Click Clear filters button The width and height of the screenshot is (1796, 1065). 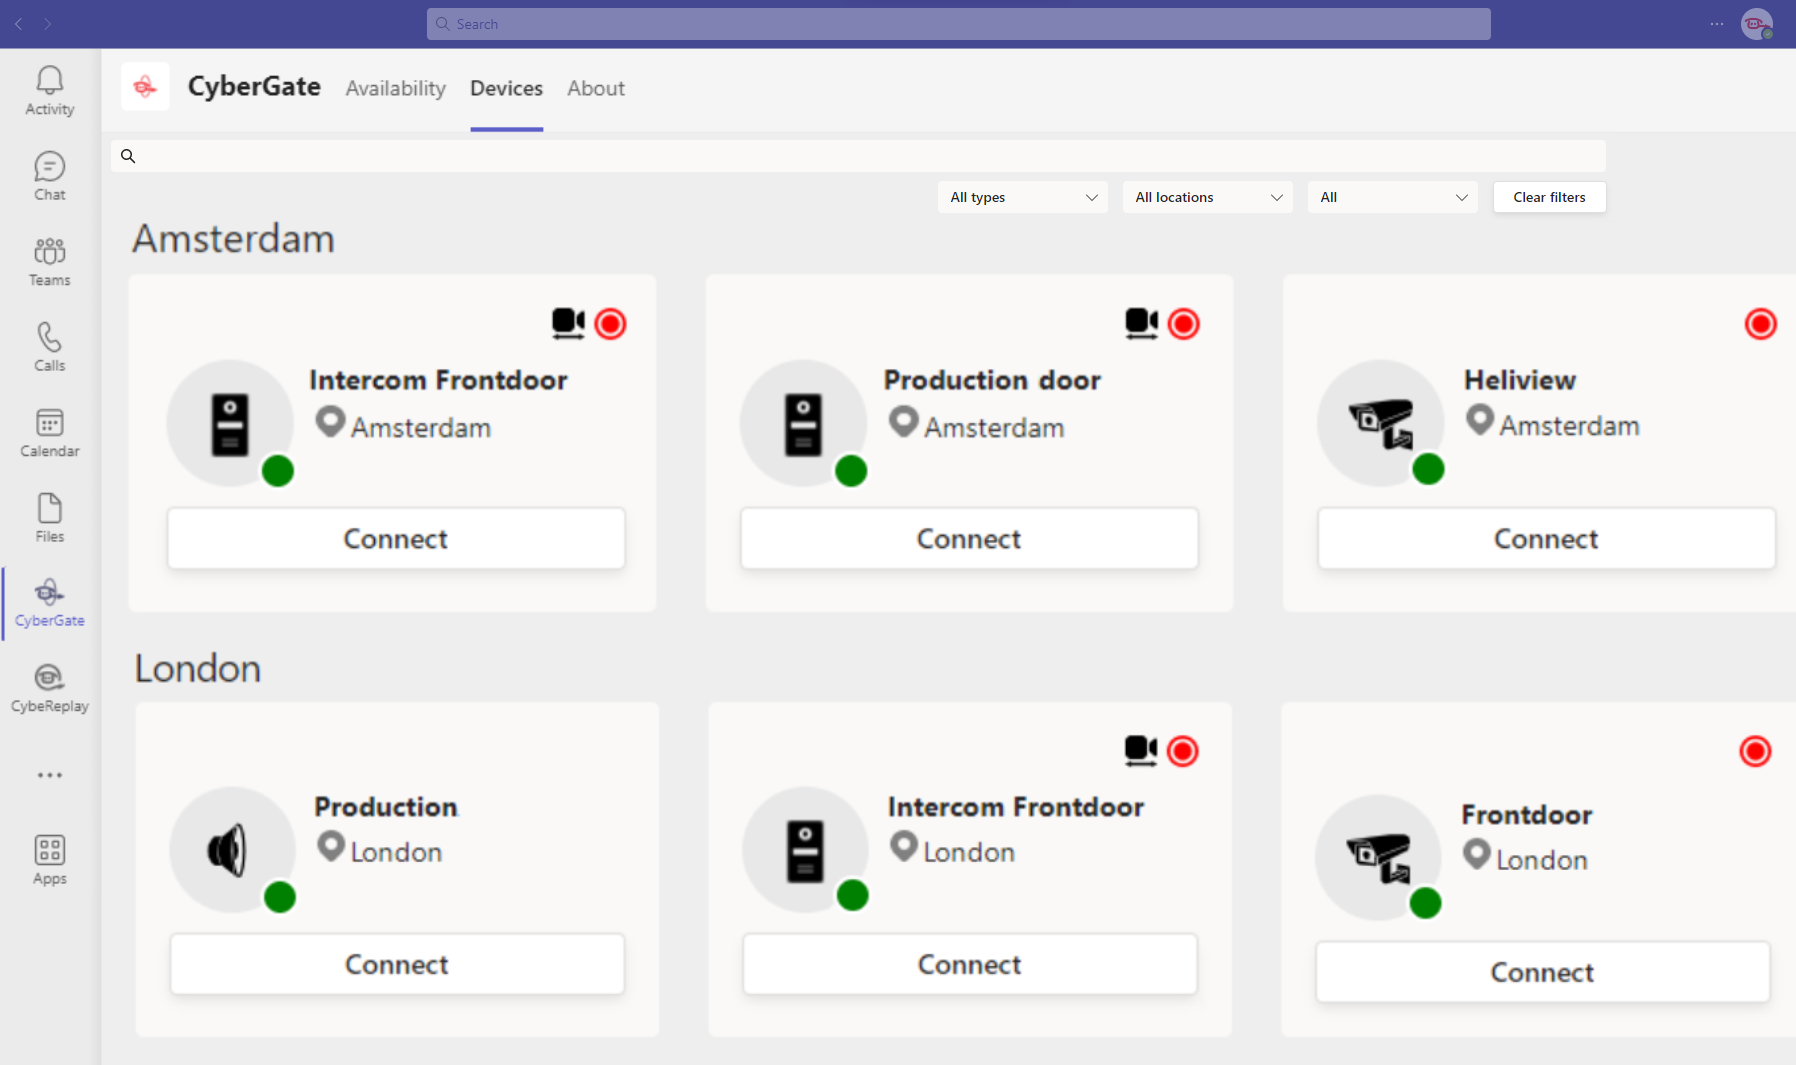(x=1550, y=197)
